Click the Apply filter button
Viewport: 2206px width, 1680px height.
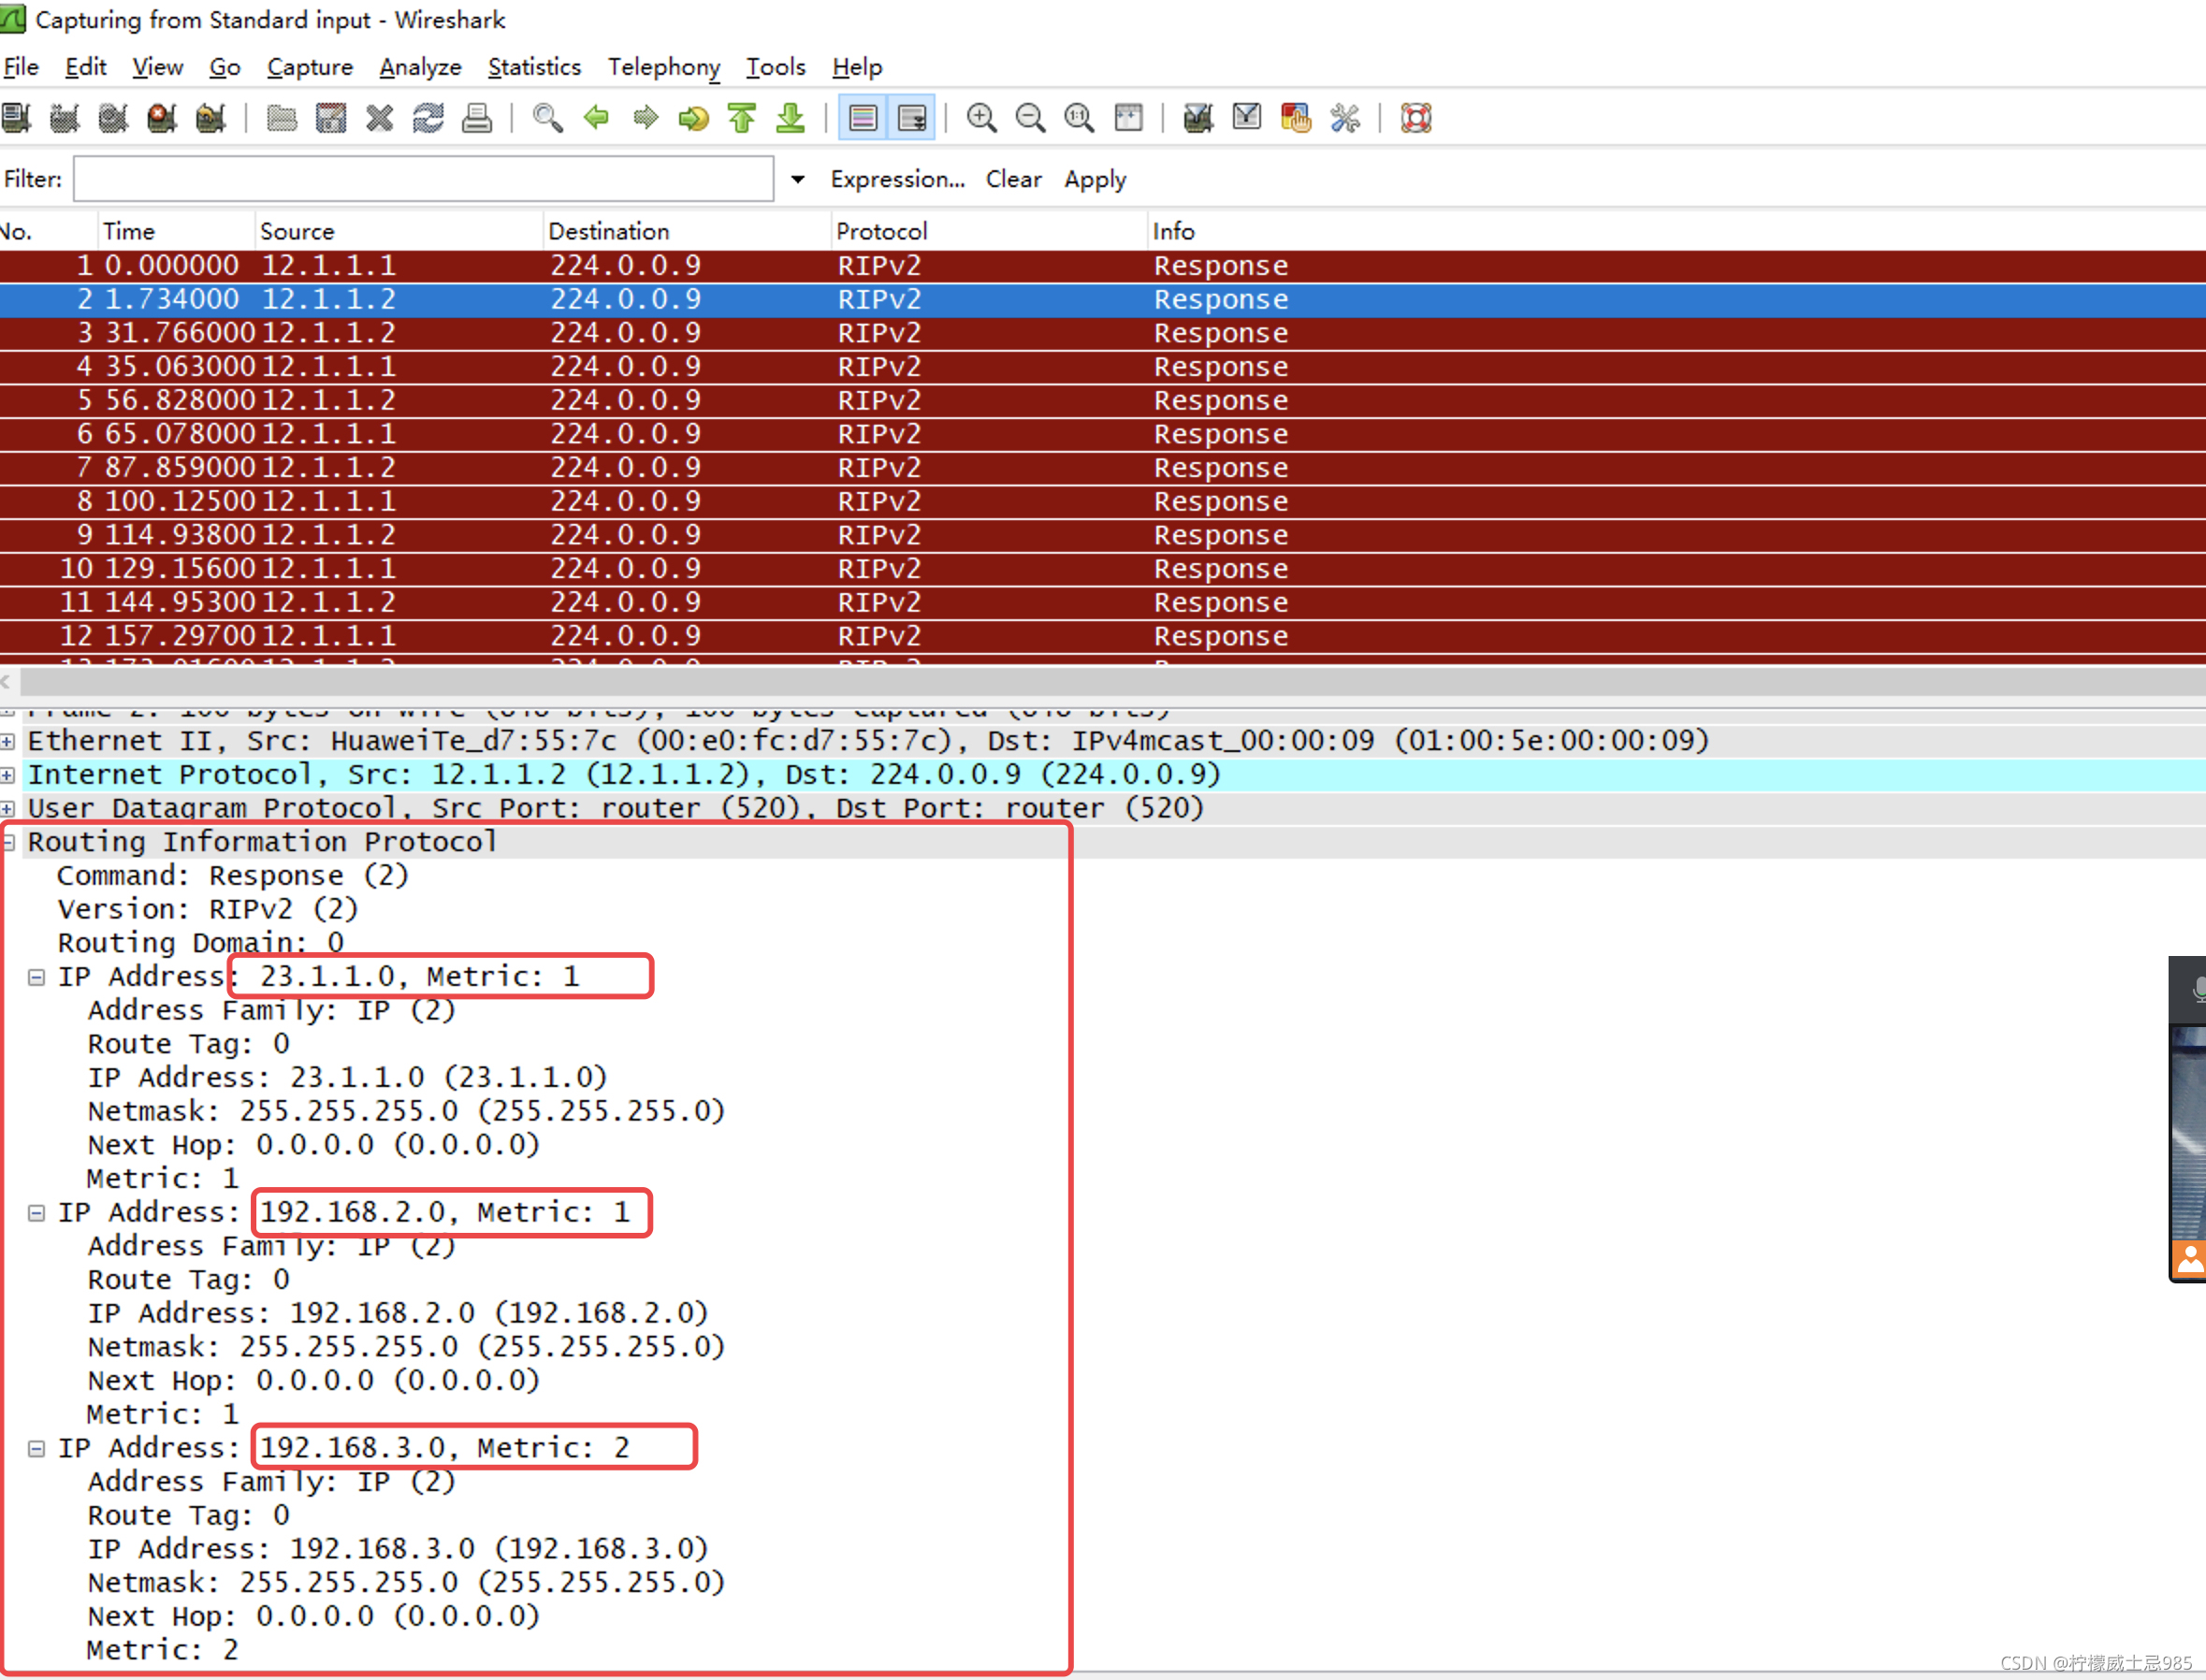click(1094, 179)
